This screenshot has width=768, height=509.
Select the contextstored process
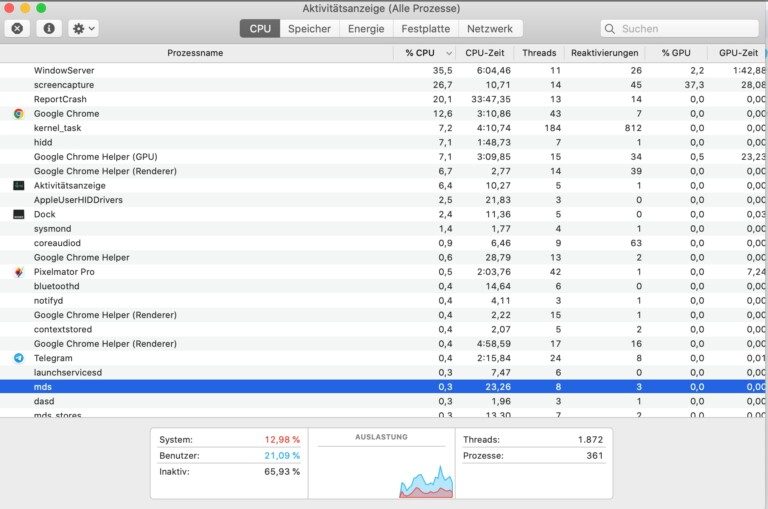[384, 329]
